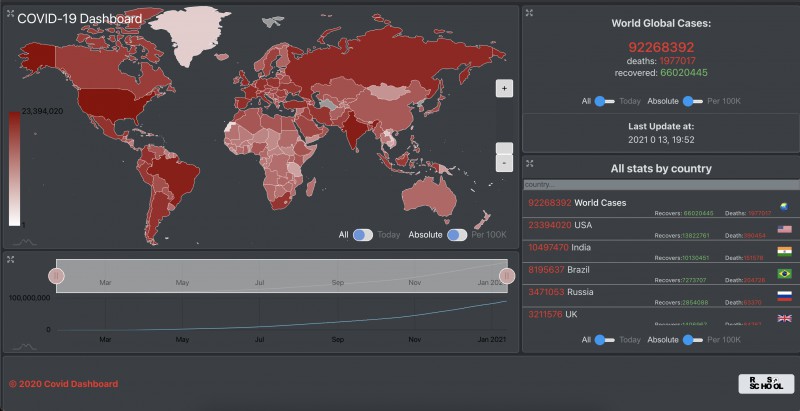Click the legend maximum value 23,394,020
This screenshot has width=800, height=411.
(x=42, y=111)
